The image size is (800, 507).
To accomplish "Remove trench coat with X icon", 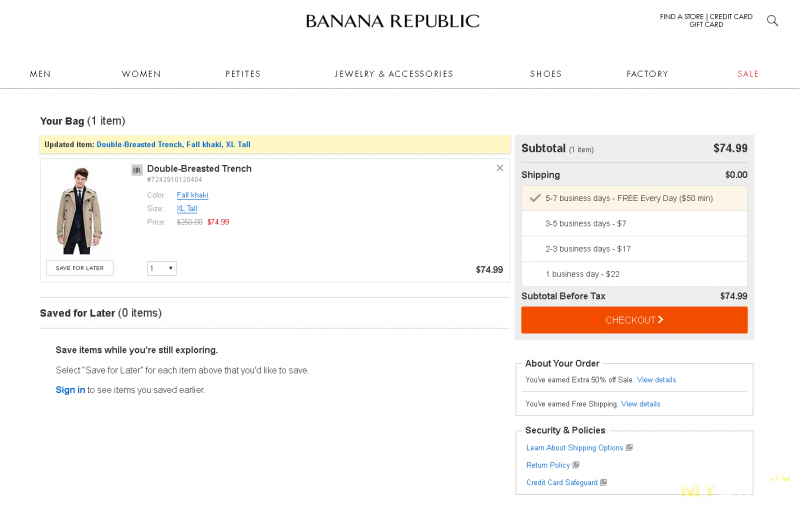I will 500,168.
